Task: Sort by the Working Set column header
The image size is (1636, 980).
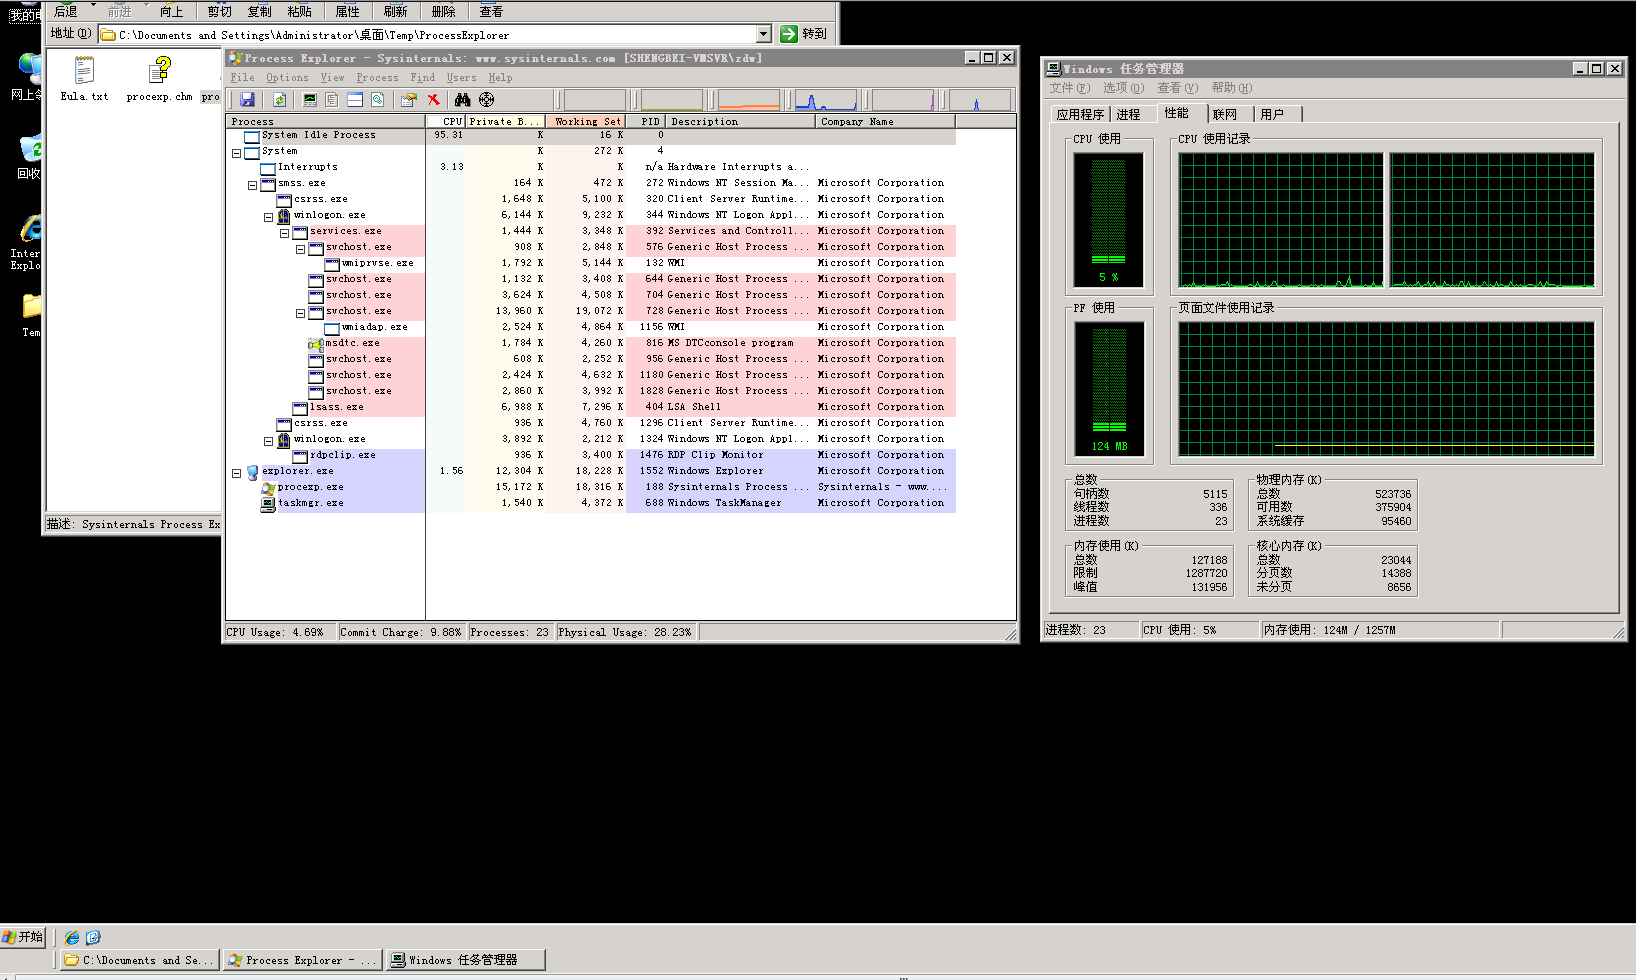Action: tap(586, 122)
